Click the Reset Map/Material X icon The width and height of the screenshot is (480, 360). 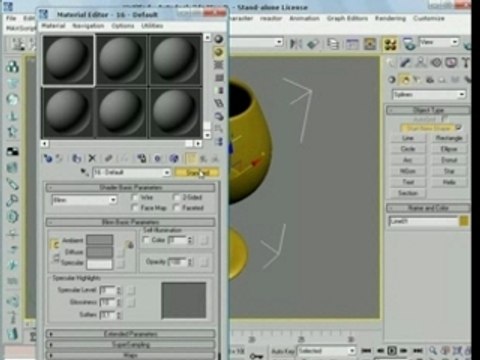92,158
